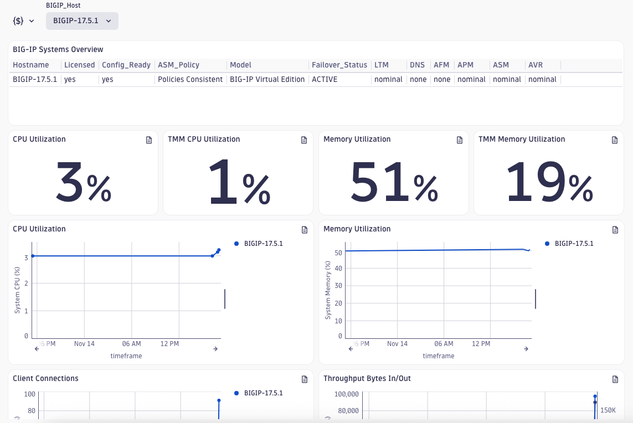Open details icon on Memory Utilization line chart
Viewport: 633px width, 423px height.
(615, 229)
